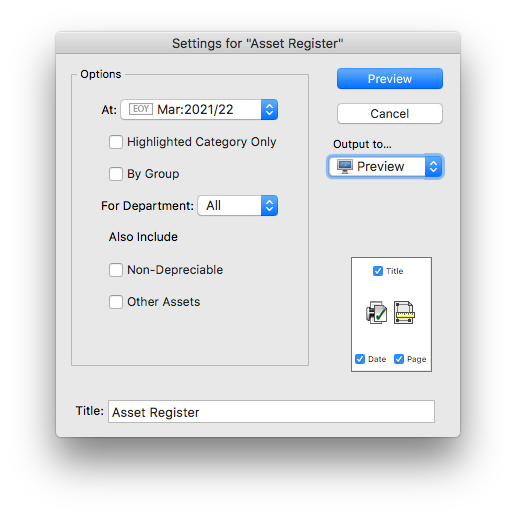The image size is (516, 517).
Task: Untick the Title checkbox in page layout
Action: coord(378,271)
